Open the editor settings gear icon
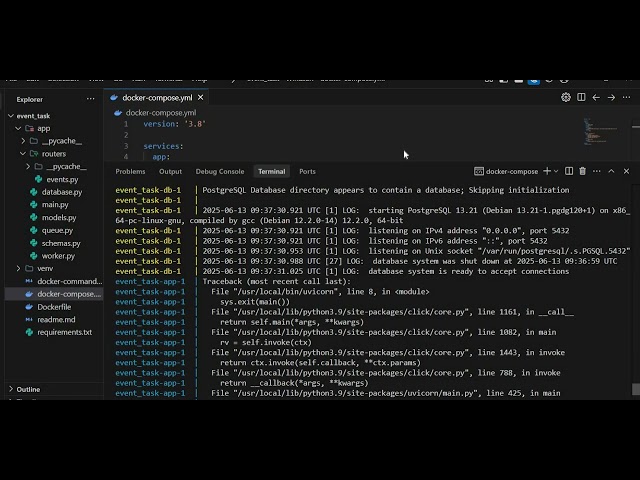Viewport: 640px width, 480px height. 566,97
